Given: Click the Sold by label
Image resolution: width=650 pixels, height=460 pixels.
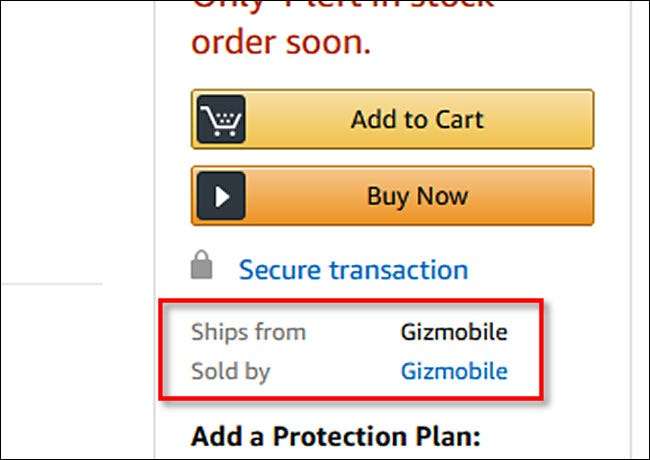Looking at the screenshot, I should (230, 371).
